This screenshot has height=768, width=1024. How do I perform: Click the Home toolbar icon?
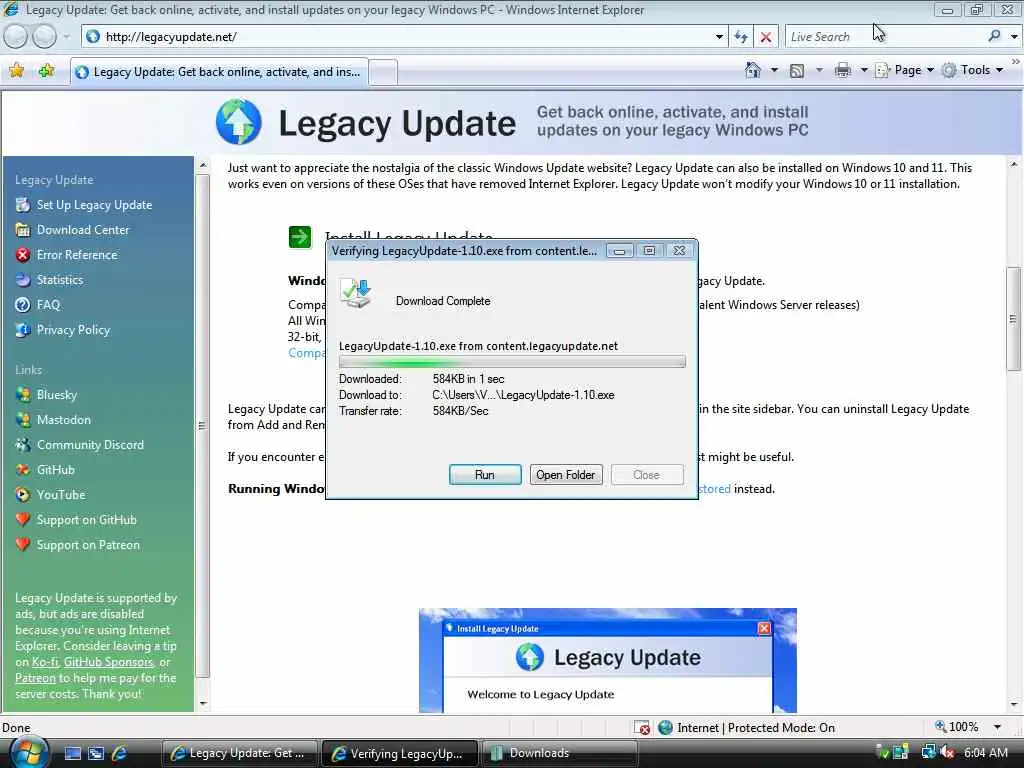(753, 70)
